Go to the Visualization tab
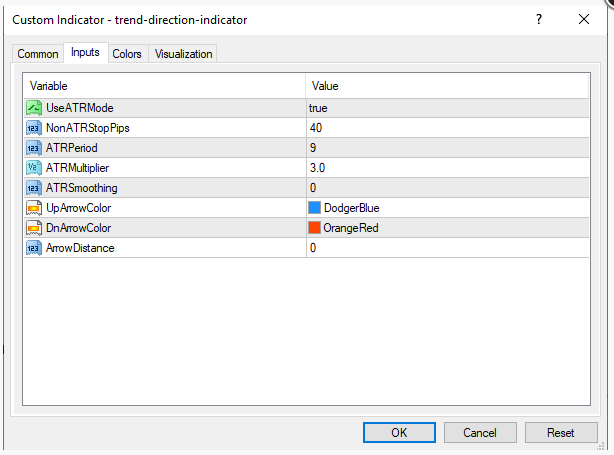Screen dimensions: 614x455 (183, 54)
